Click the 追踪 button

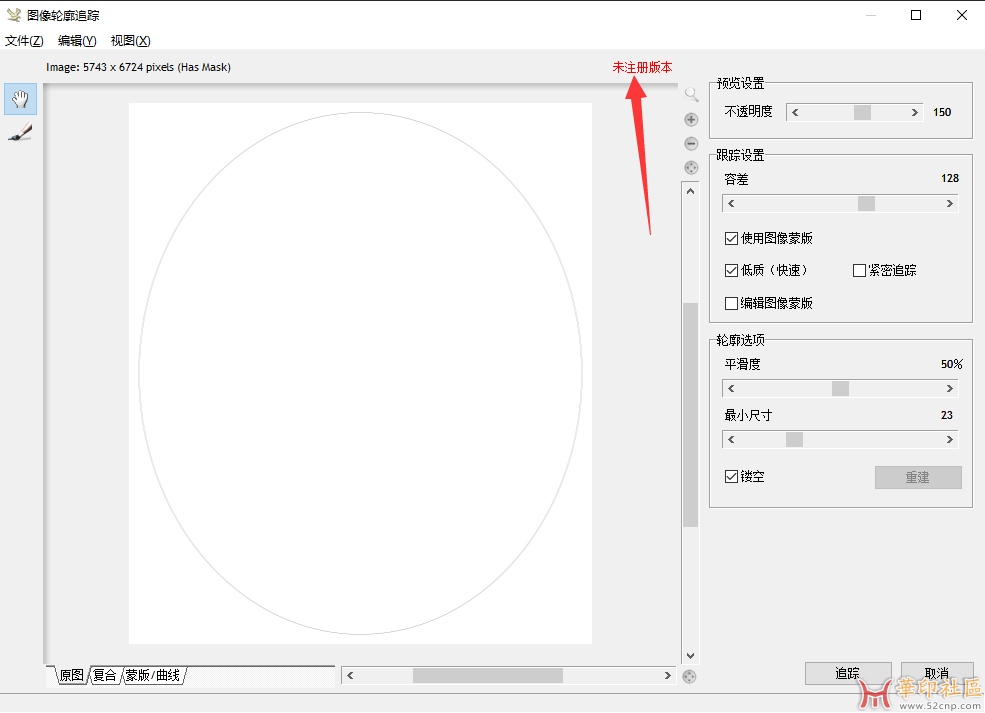point(847,674)
